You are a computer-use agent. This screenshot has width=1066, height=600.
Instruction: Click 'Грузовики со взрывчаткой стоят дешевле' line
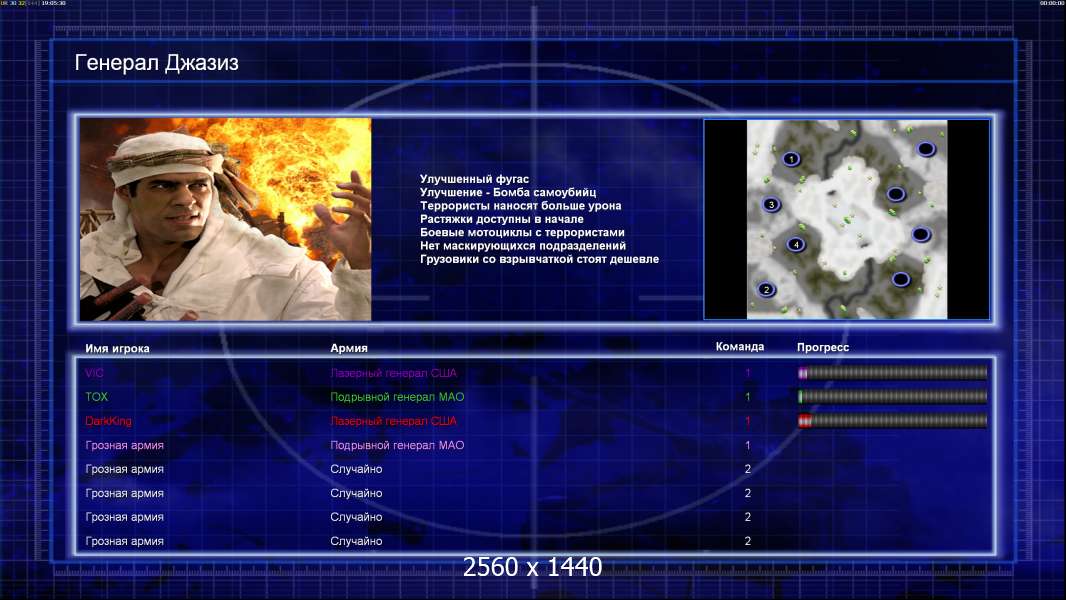tap(539, 259)
